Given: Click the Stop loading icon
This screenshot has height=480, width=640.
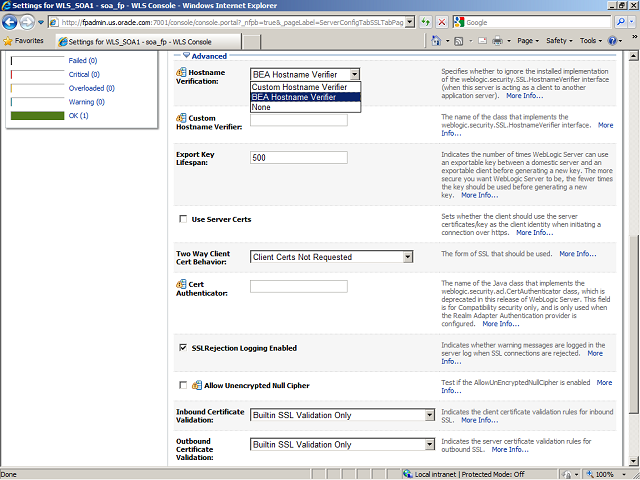Looking at the screenshot, I should [x=442, y=22].
